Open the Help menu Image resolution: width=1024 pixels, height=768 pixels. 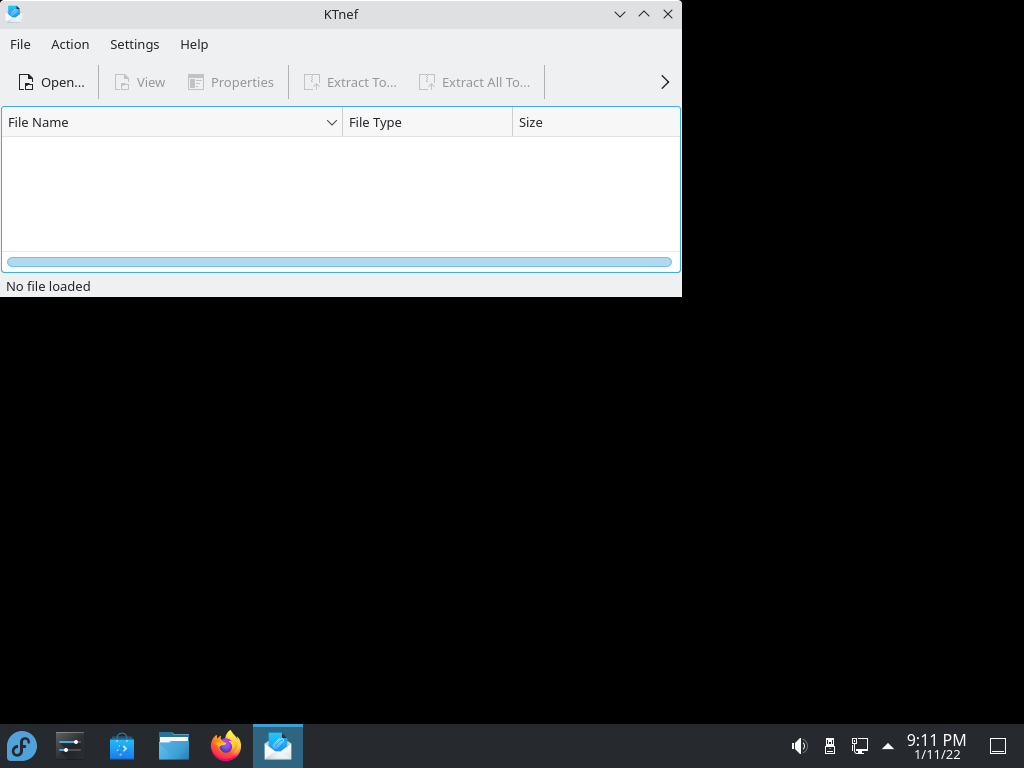click(194, 44)
